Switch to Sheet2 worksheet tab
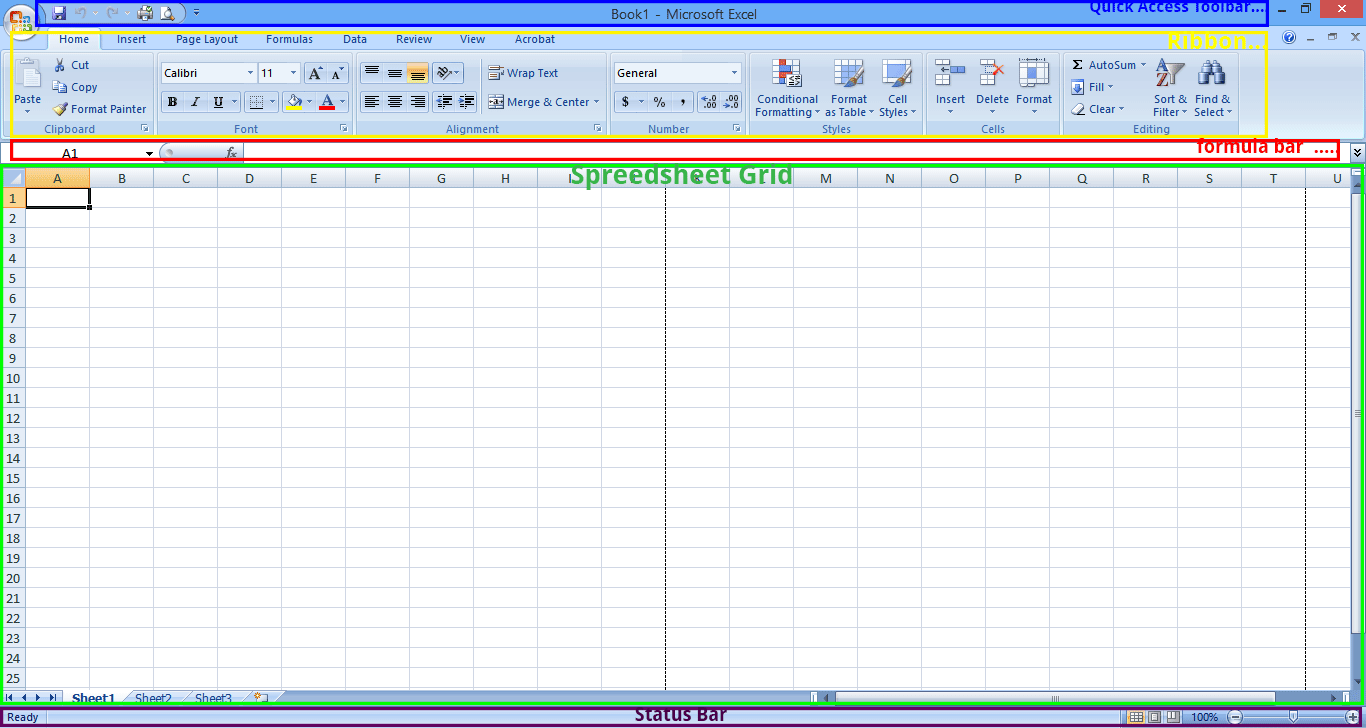The height and width of the screenshot is (728, 1366). coord(153,698)
